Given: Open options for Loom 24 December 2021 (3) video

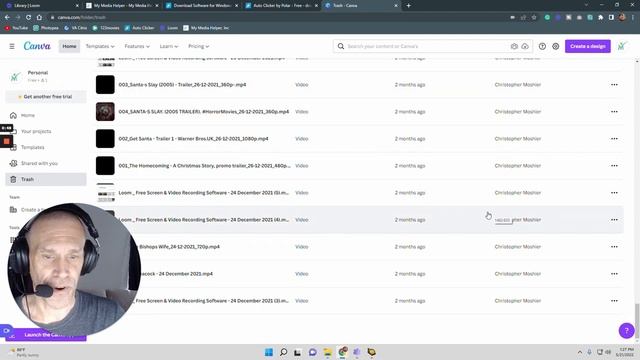Looking at the screenshot, I should pyautogui.click(x=614, y=301).
